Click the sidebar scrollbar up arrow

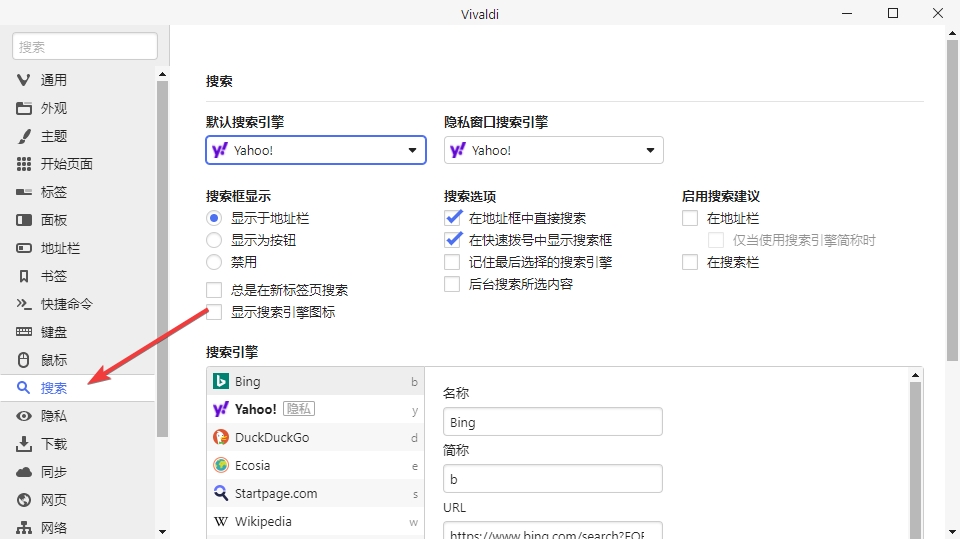pos(162,74)
